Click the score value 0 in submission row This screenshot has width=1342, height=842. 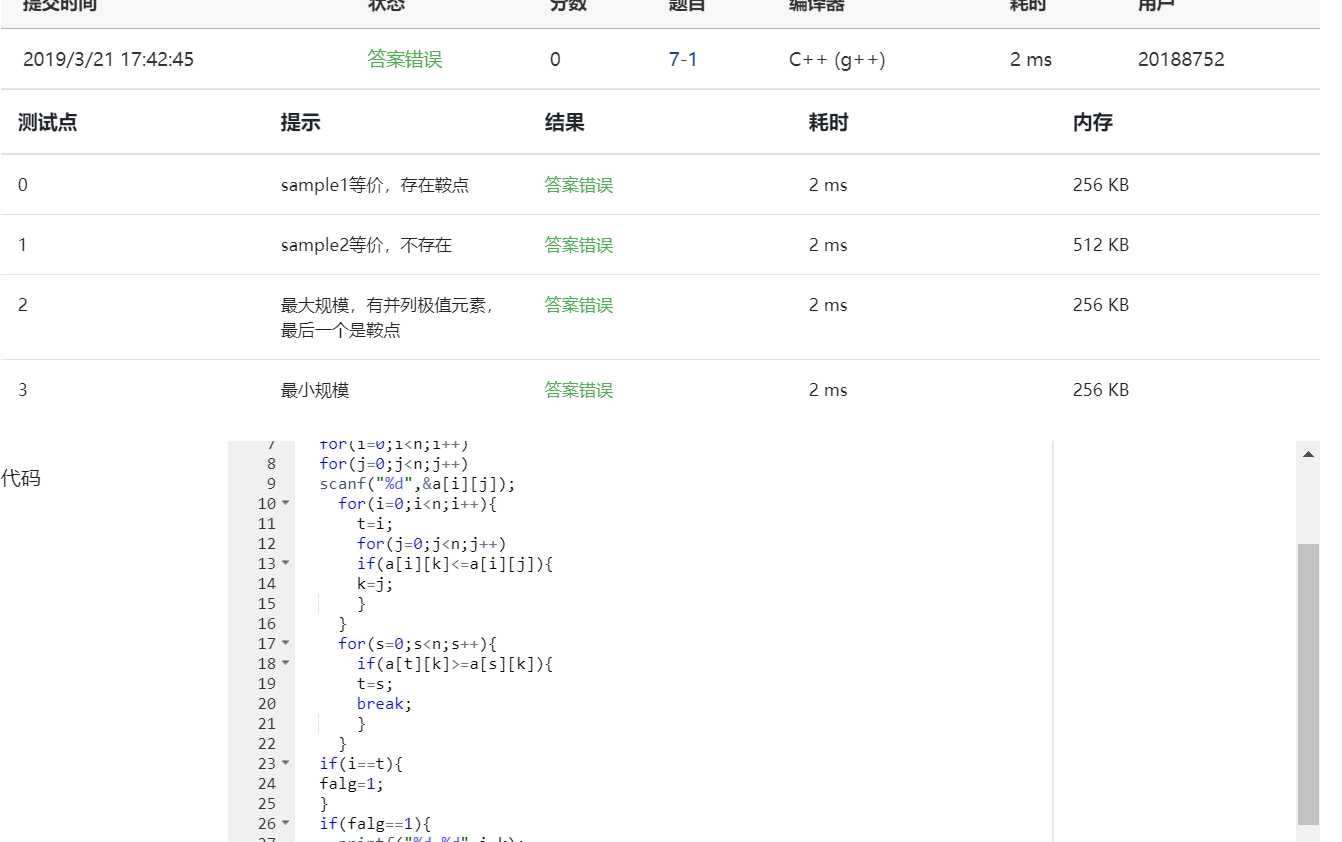(555, 59)
